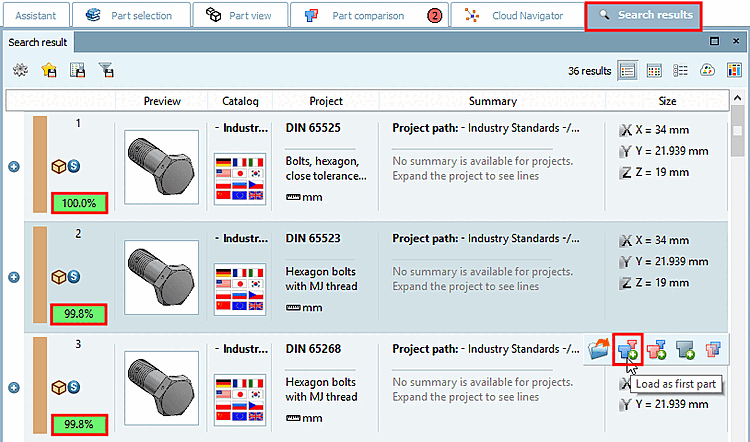Image resolution: width=750 pixels, height=442 pixels.
Task: Switch to the Part comparison tab
Action: (368, 15)
